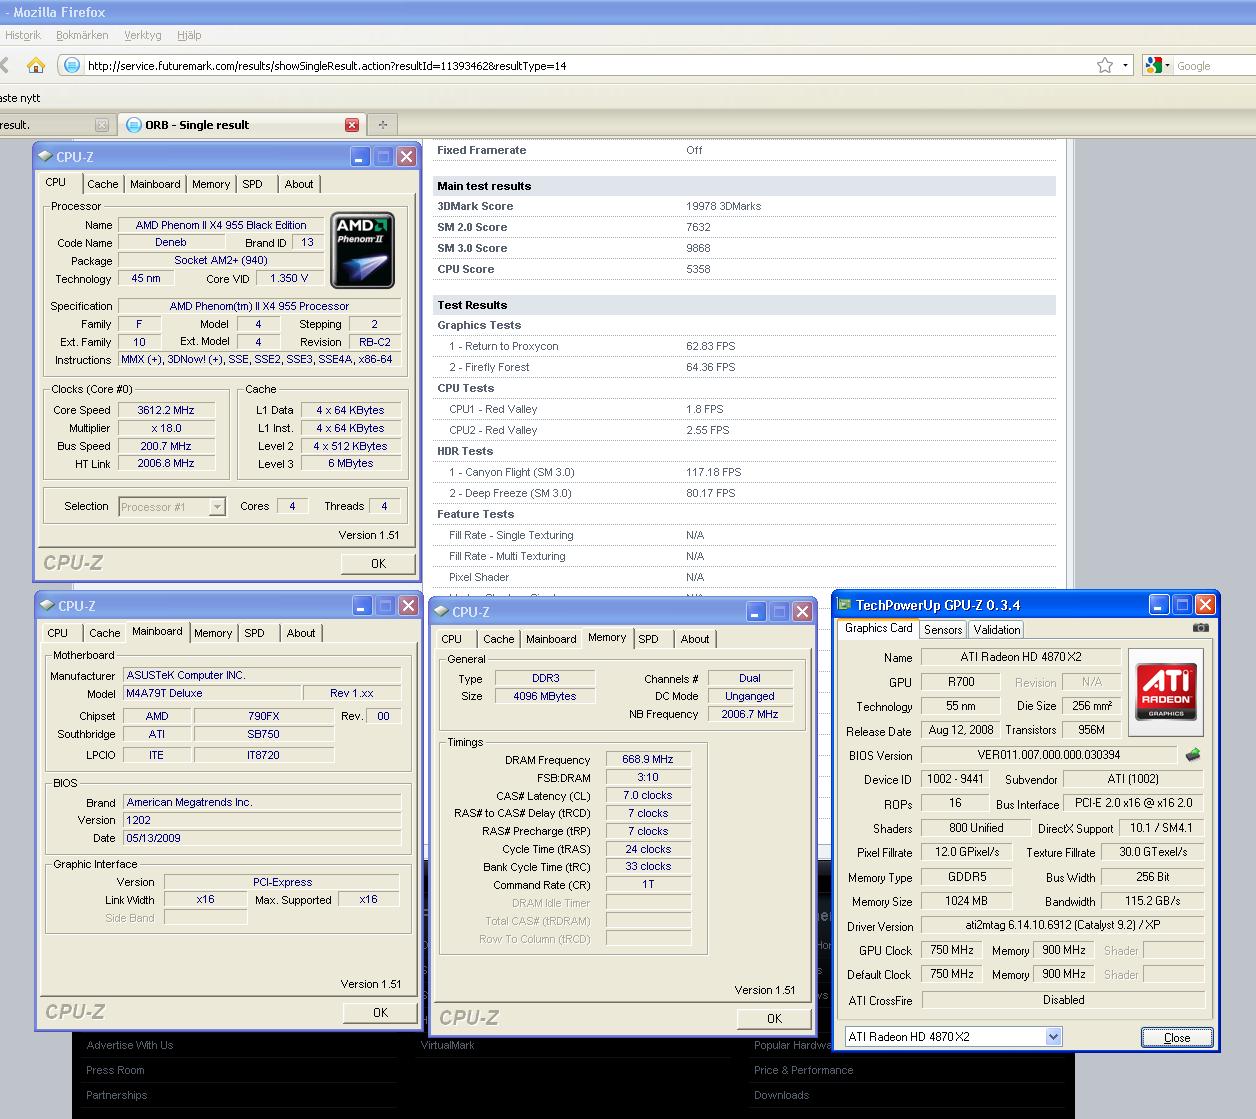Minimize the CPU-Z Memory window
1256x1119 pixels.
pyautogui.click(x=755, y=612)
